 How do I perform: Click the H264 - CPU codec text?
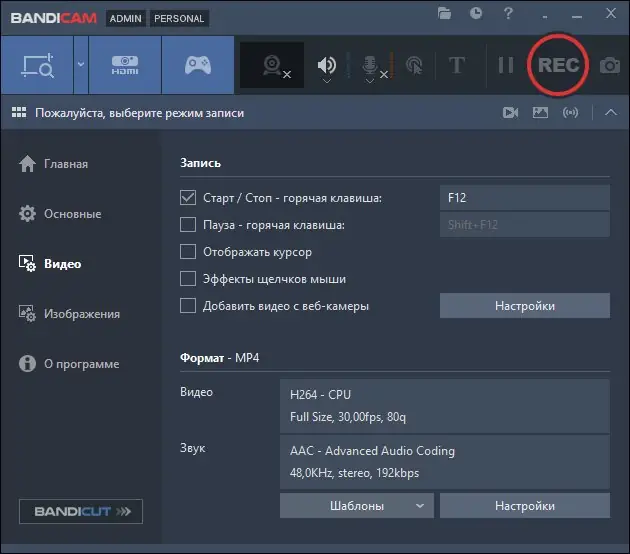pos(320,395)
